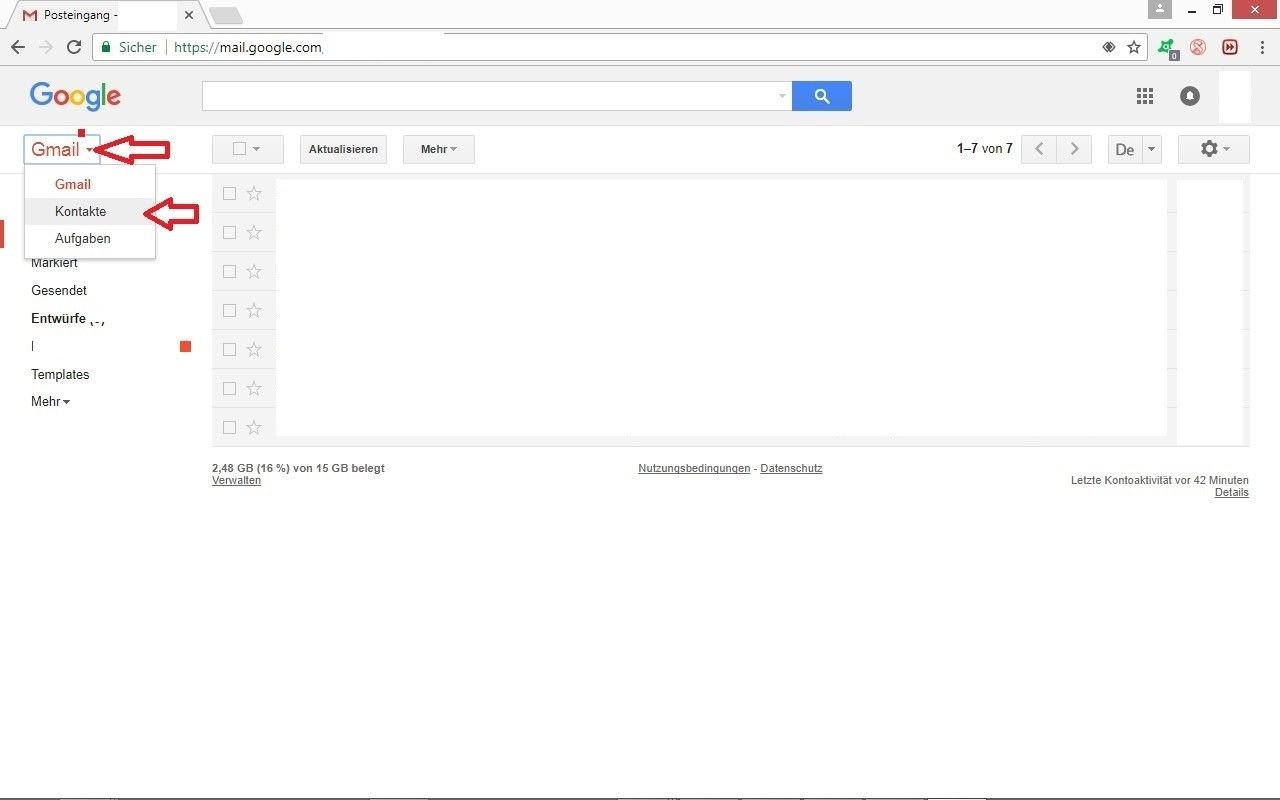Click the red fast-forward extension icon
The image size is (1280, 800).
(x=1230, y=47)
